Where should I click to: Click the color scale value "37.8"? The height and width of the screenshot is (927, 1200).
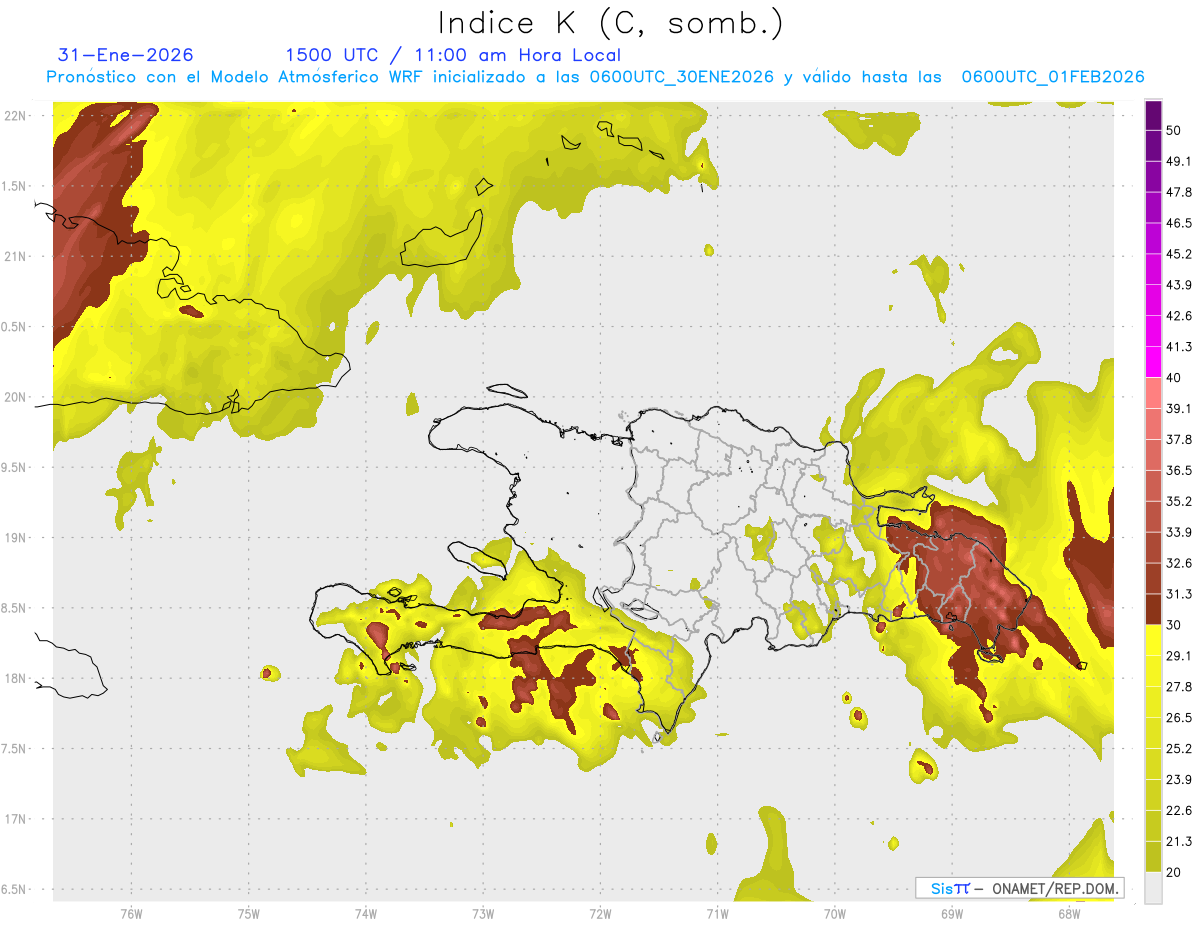point(1180,439)
